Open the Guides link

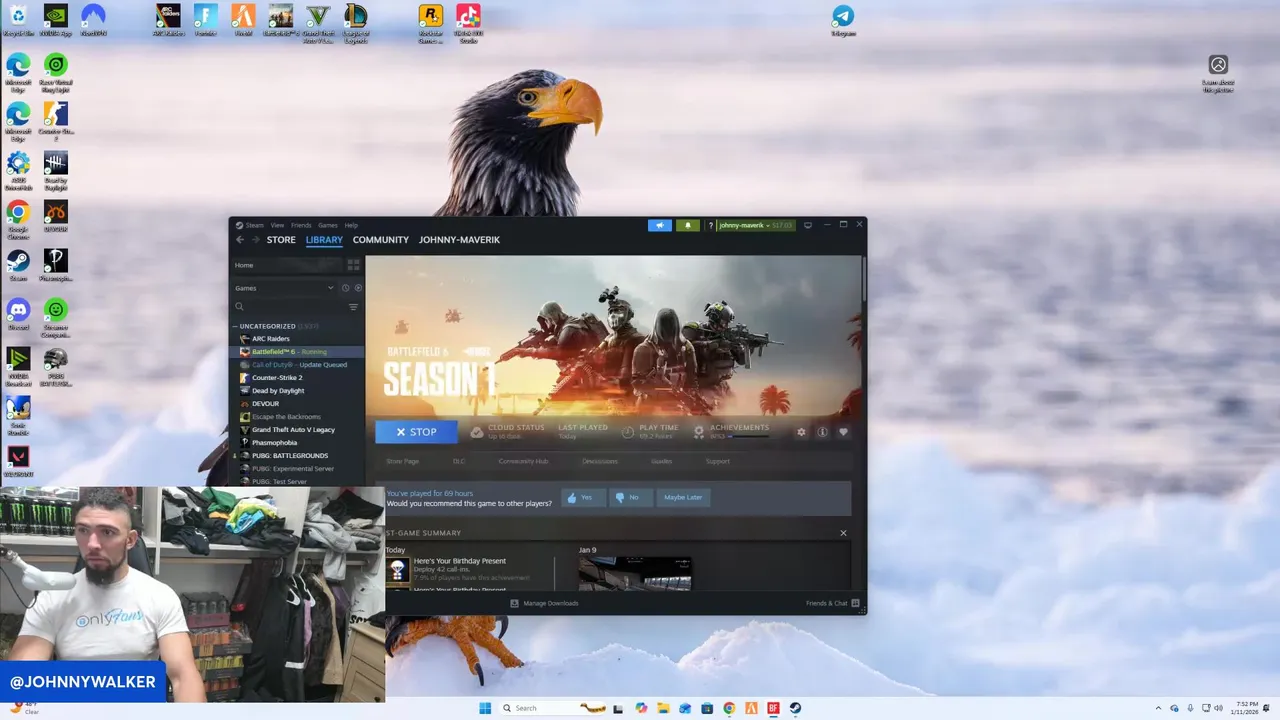coord(661,461)
